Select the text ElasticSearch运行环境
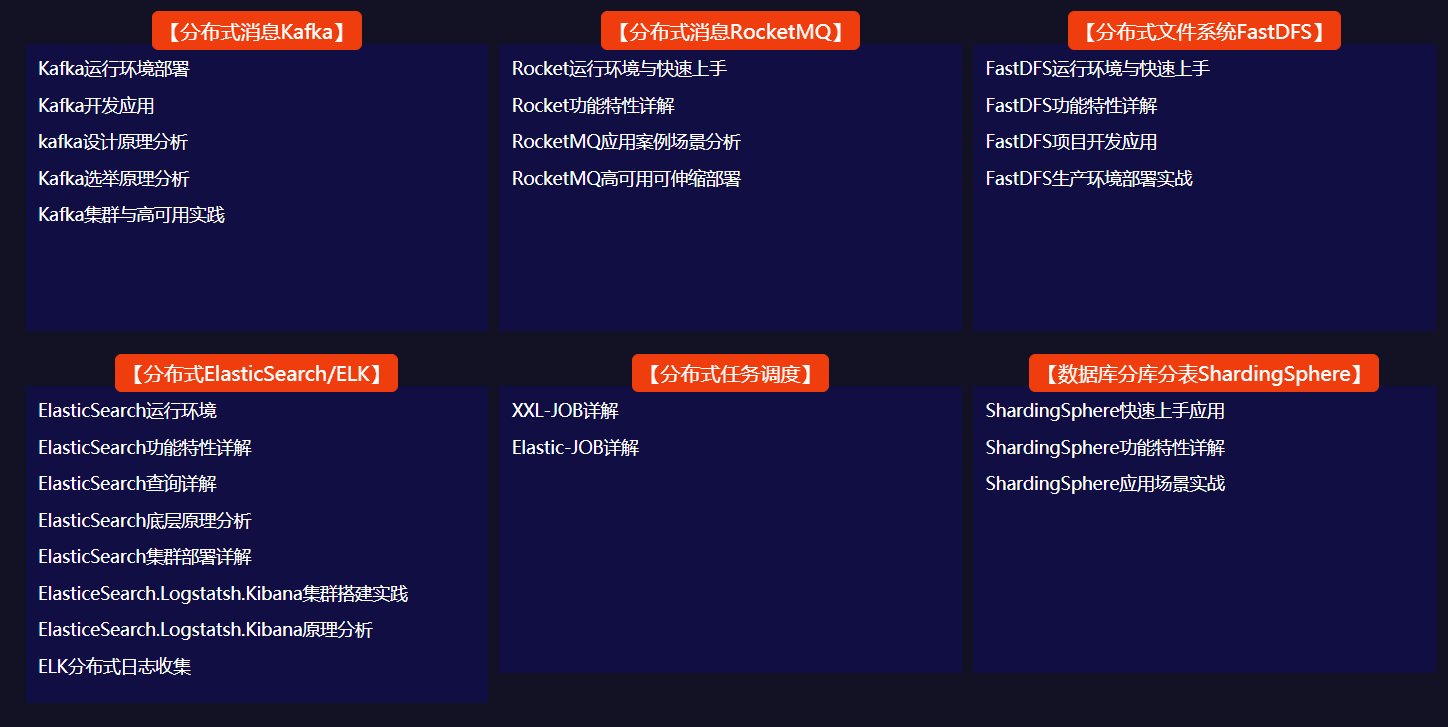 pos(127,411)
